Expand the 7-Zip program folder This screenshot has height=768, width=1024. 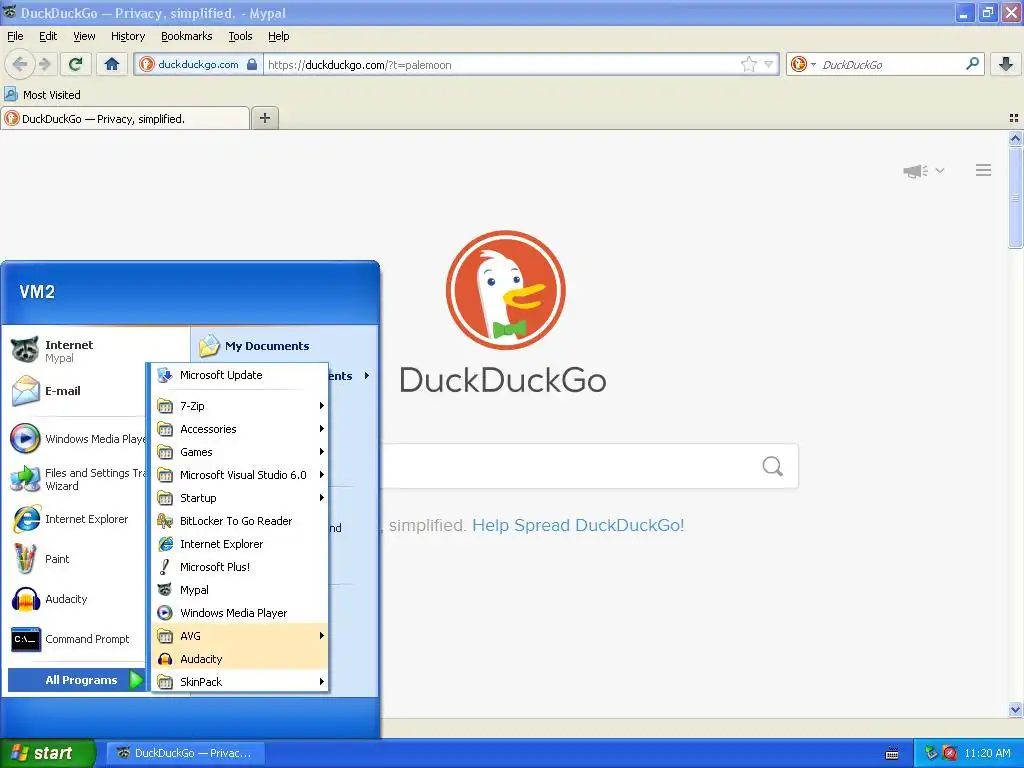coord(240,406)
